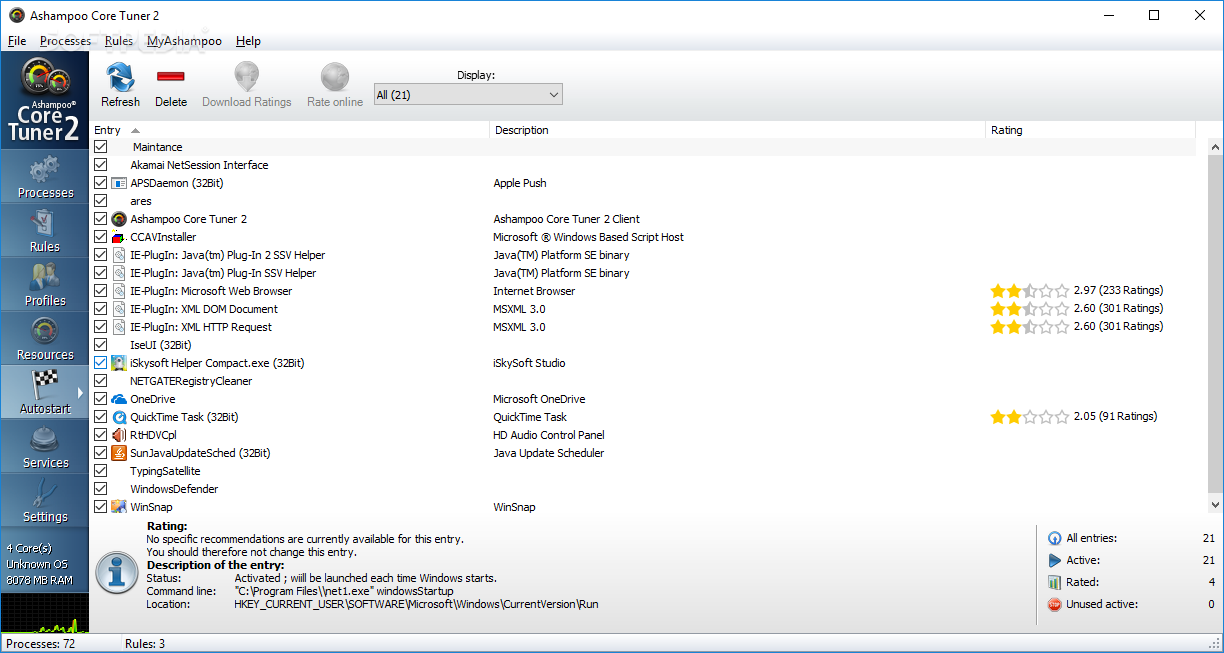1224x653 pixels.
Task: Click the QuickTime Task star rating
Action: coord(1029,417)
